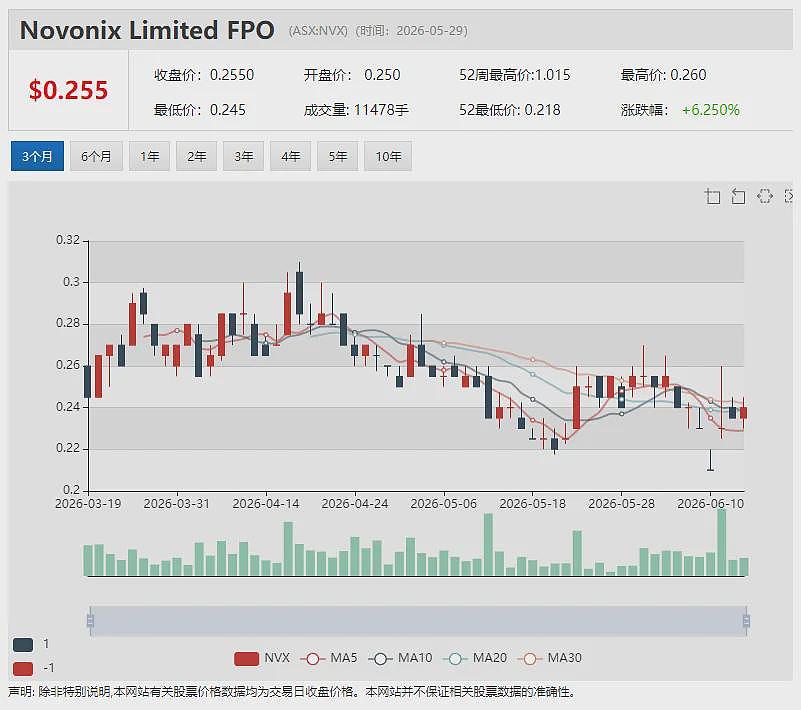Click the 2026-04-14 axis label
The height and width of the screenshot is (710, 801).
[266, 504]
